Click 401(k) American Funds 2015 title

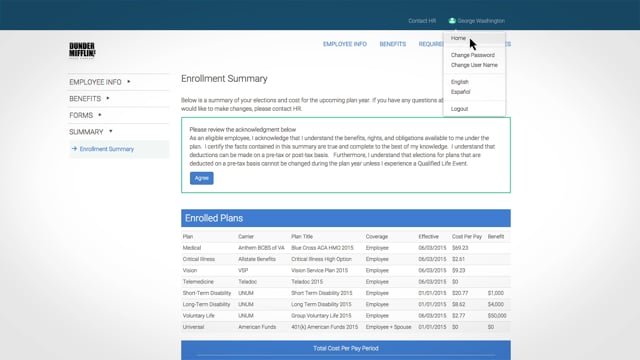[x=324, y=327]
